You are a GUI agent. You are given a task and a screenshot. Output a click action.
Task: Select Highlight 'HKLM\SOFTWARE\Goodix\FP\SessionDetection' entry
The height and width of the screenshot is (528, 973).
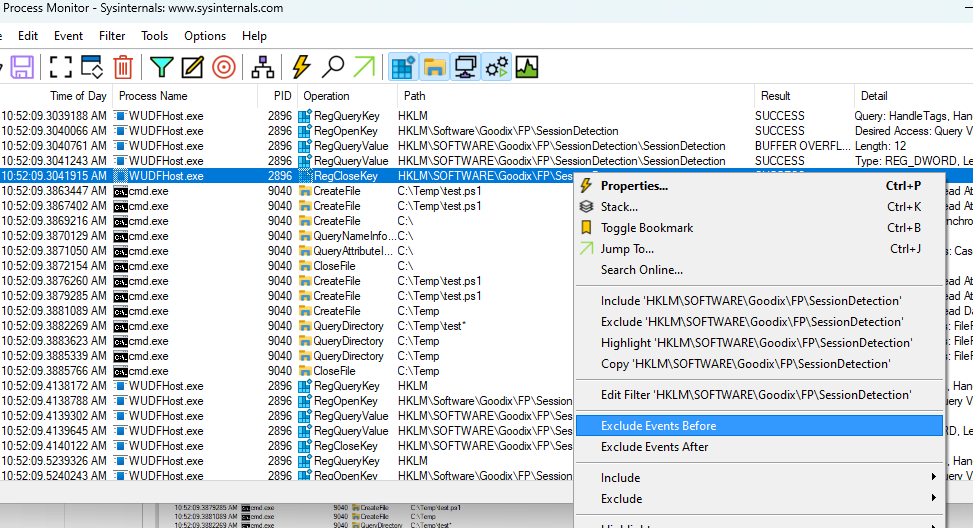point(760,343)
